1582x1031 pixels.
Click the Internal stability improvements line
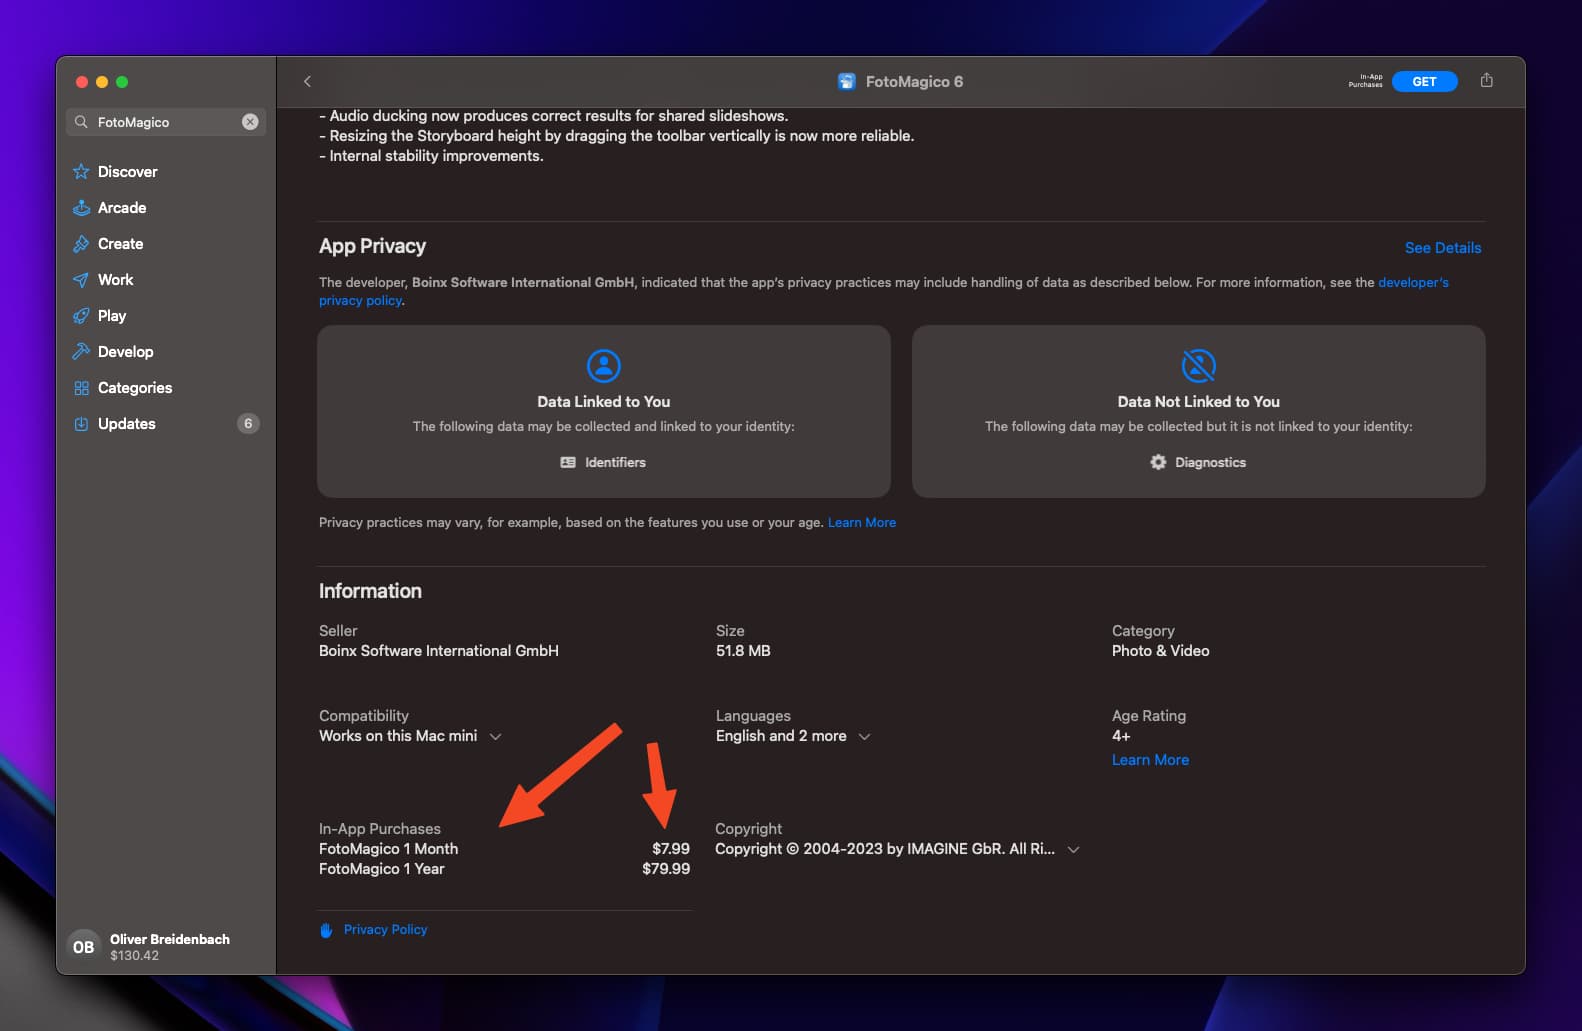pos(431,156)
